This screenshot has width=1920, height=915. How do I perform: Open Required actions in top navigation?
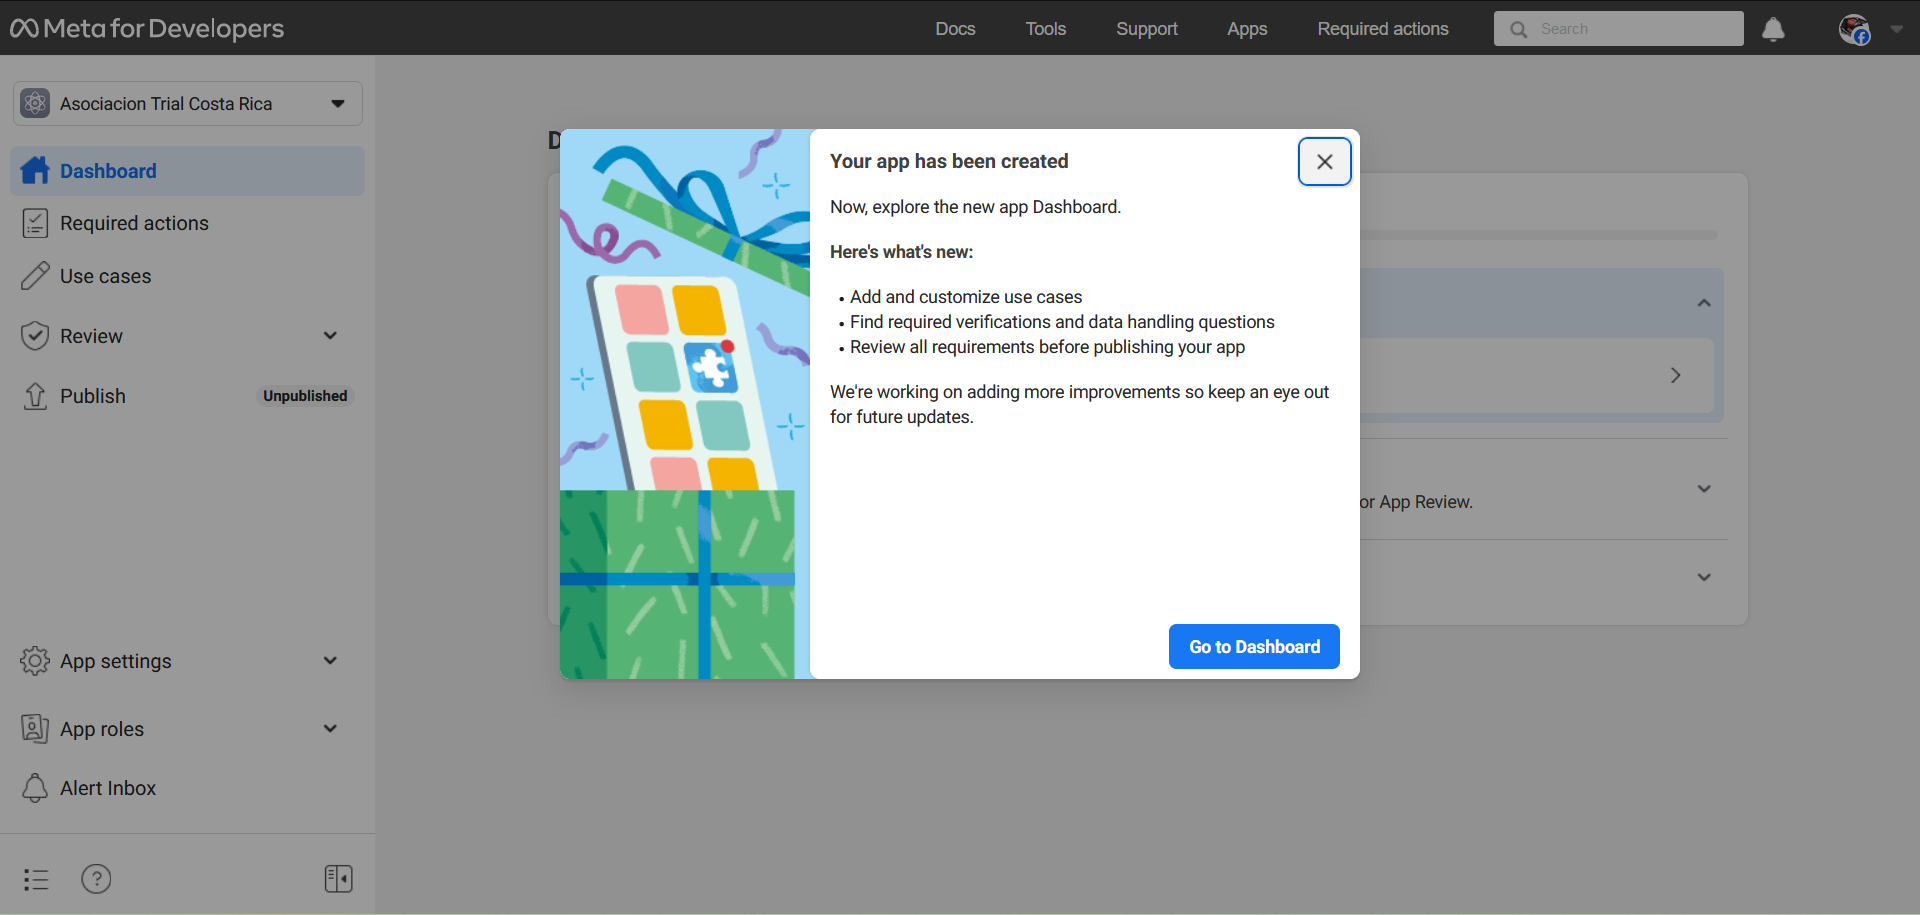point(1382,29)
